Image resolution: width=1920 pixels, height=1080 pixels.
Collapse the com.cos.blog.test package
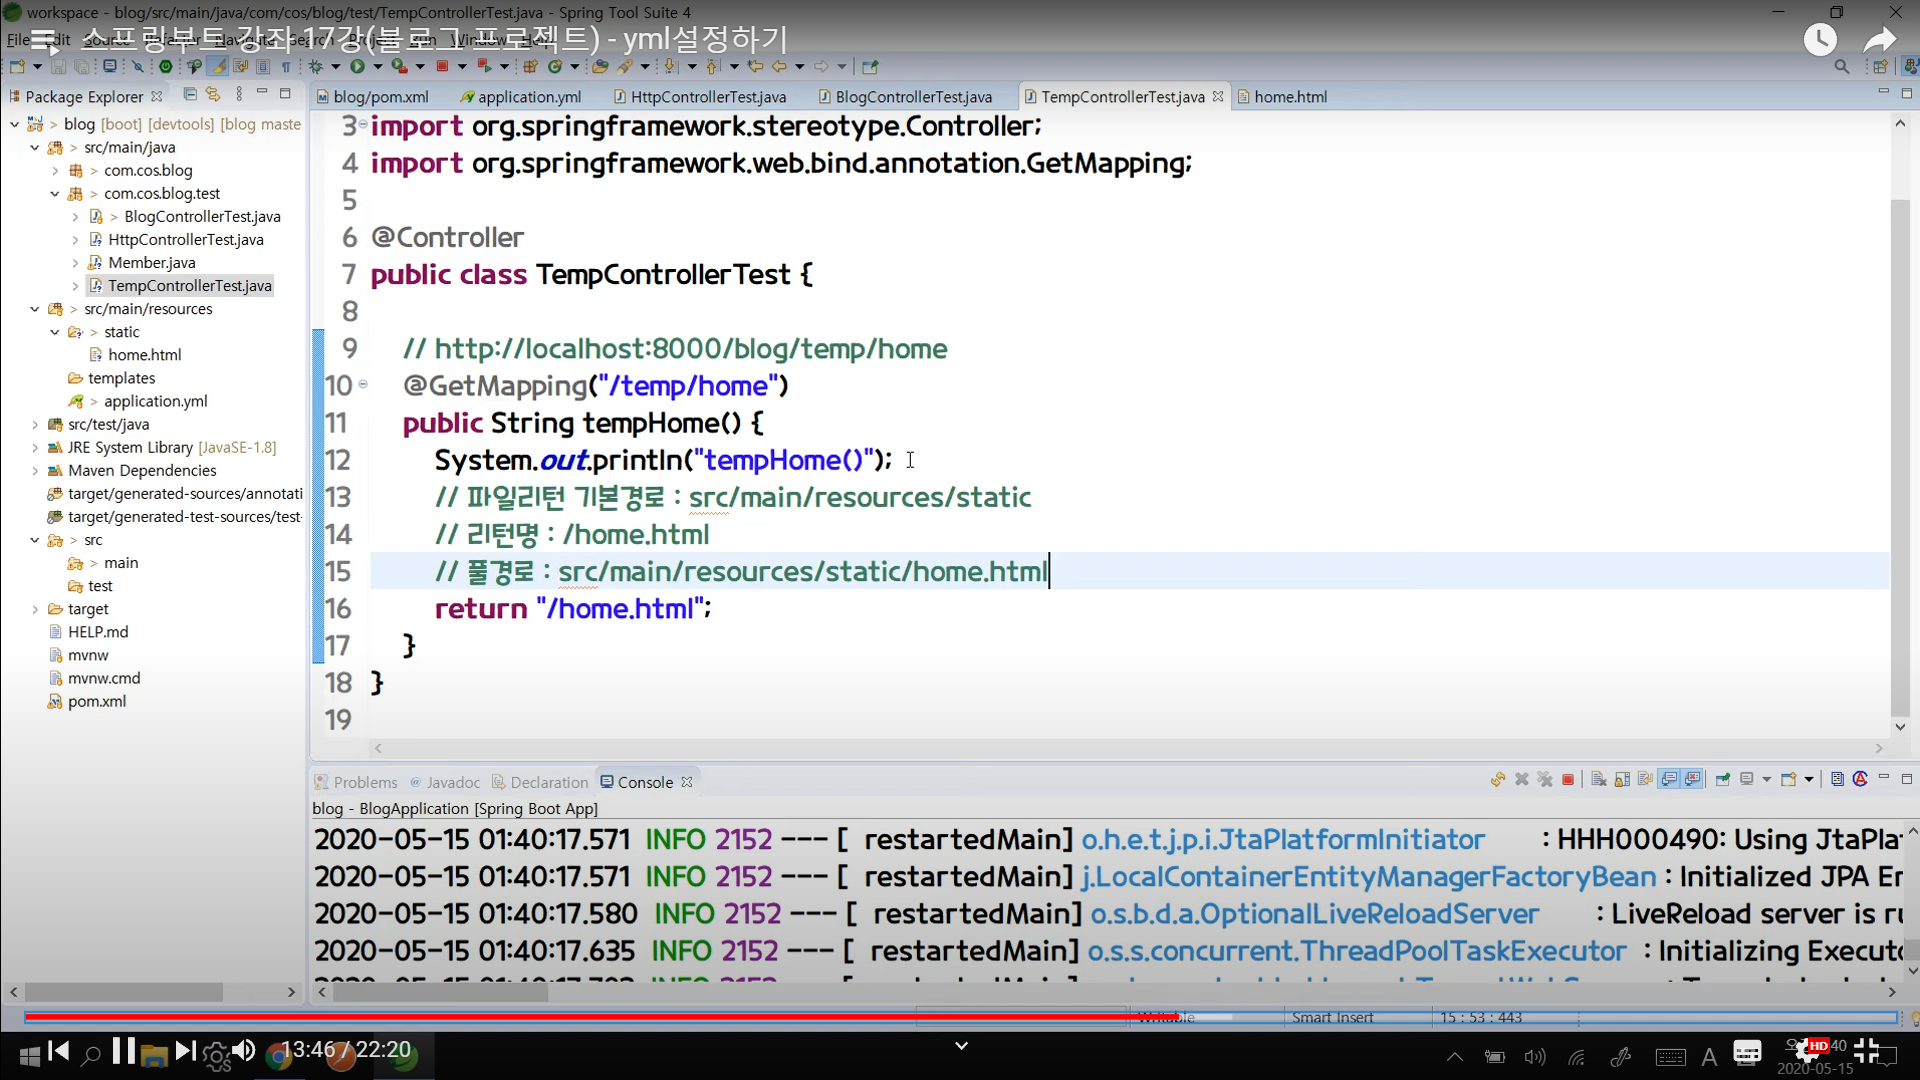55,194
